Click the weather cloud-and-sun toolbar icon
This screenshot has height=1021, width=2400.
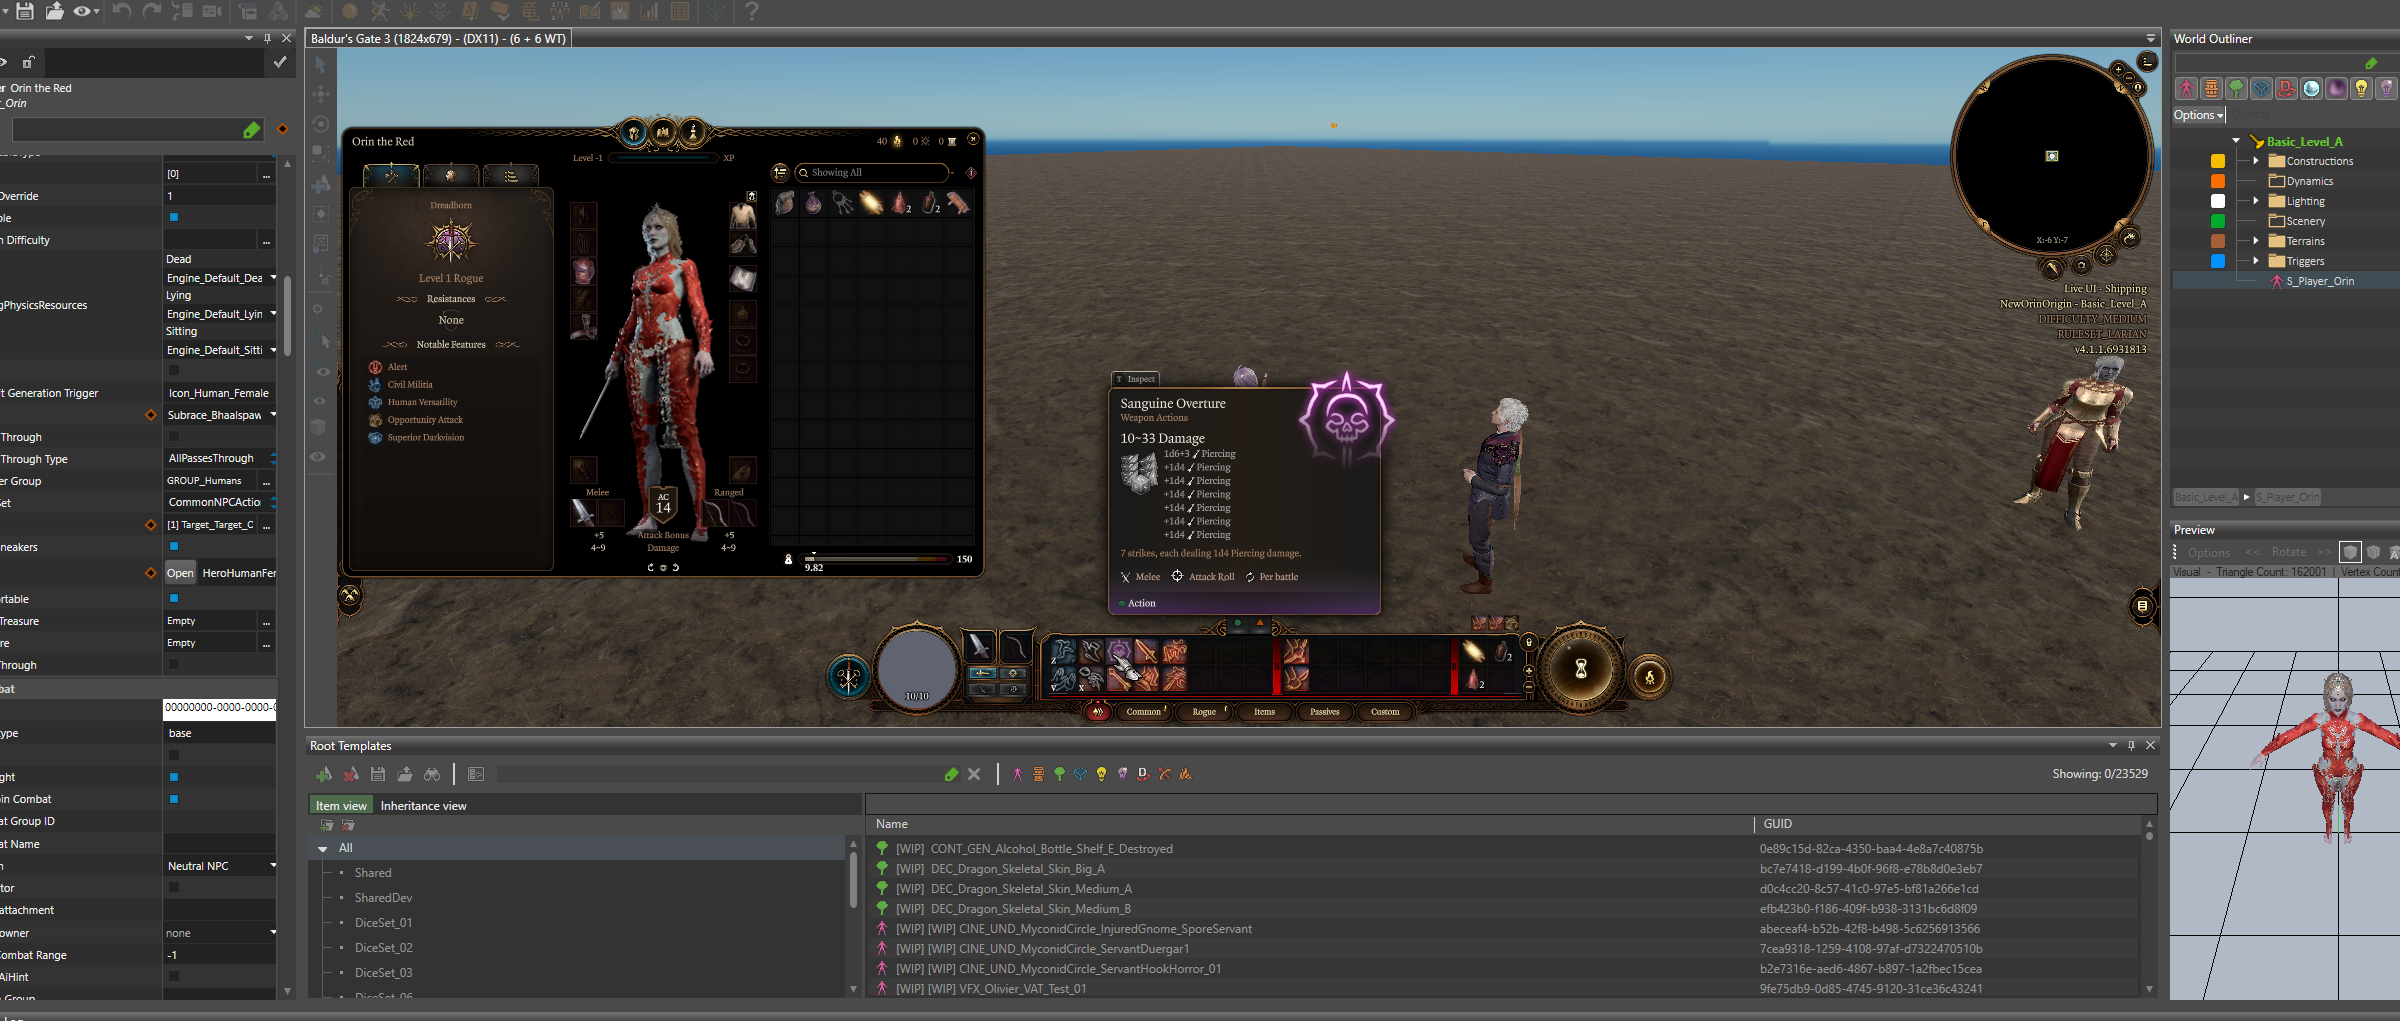tap(314, 11)
